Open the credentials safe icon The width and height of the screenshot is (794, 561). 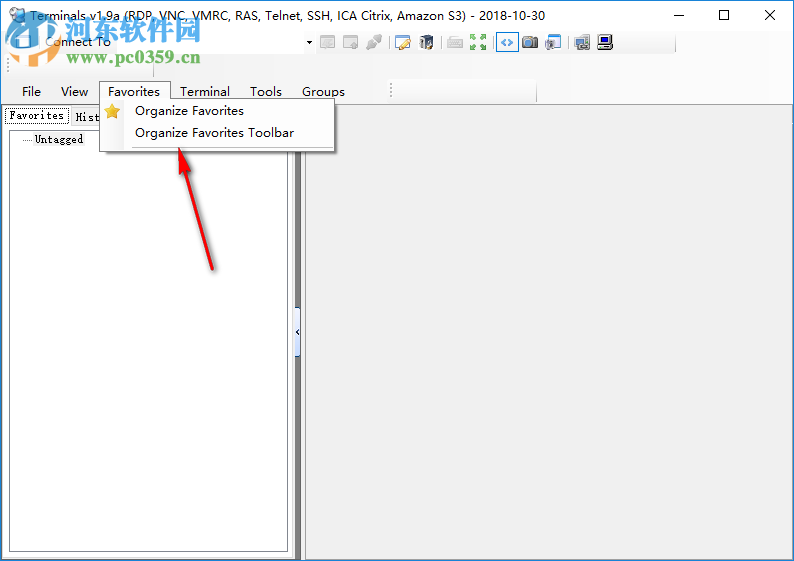click(426, 43)
